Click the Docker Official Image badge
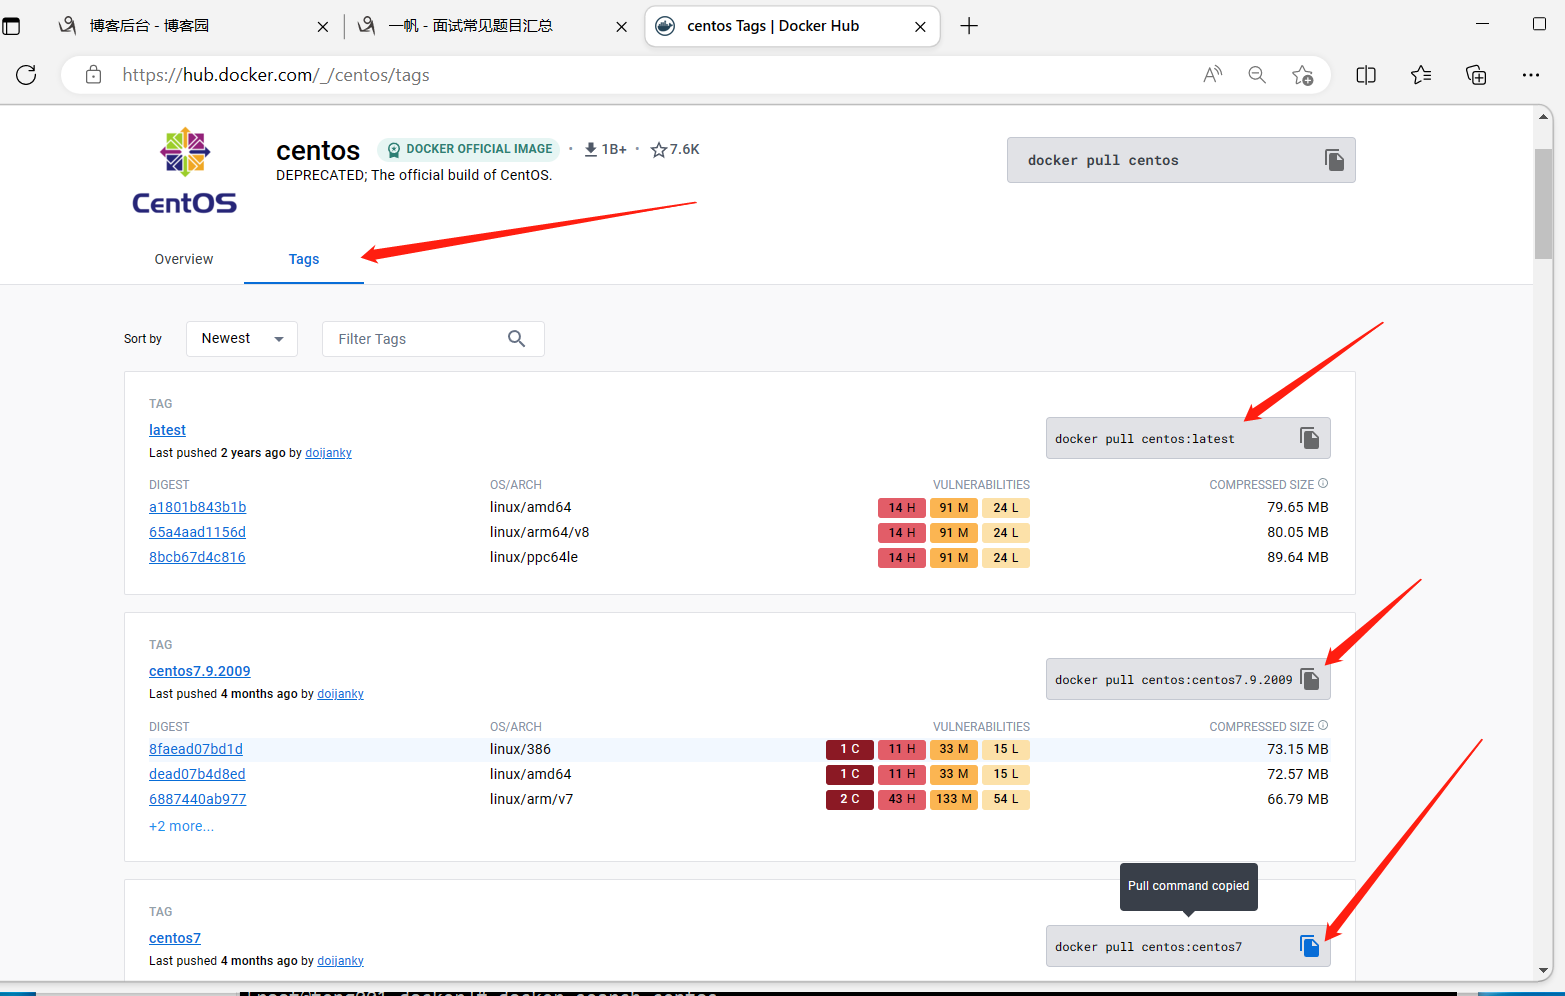 click(x=469, y=149)
